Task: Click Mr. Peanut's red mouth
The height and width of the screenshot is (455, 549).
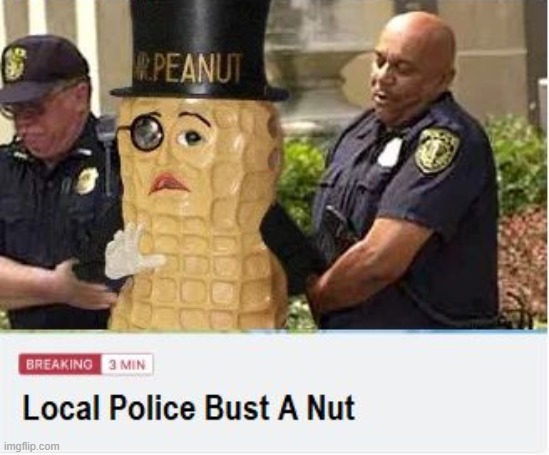Action: pyautogui.click(x=168, y=183)
